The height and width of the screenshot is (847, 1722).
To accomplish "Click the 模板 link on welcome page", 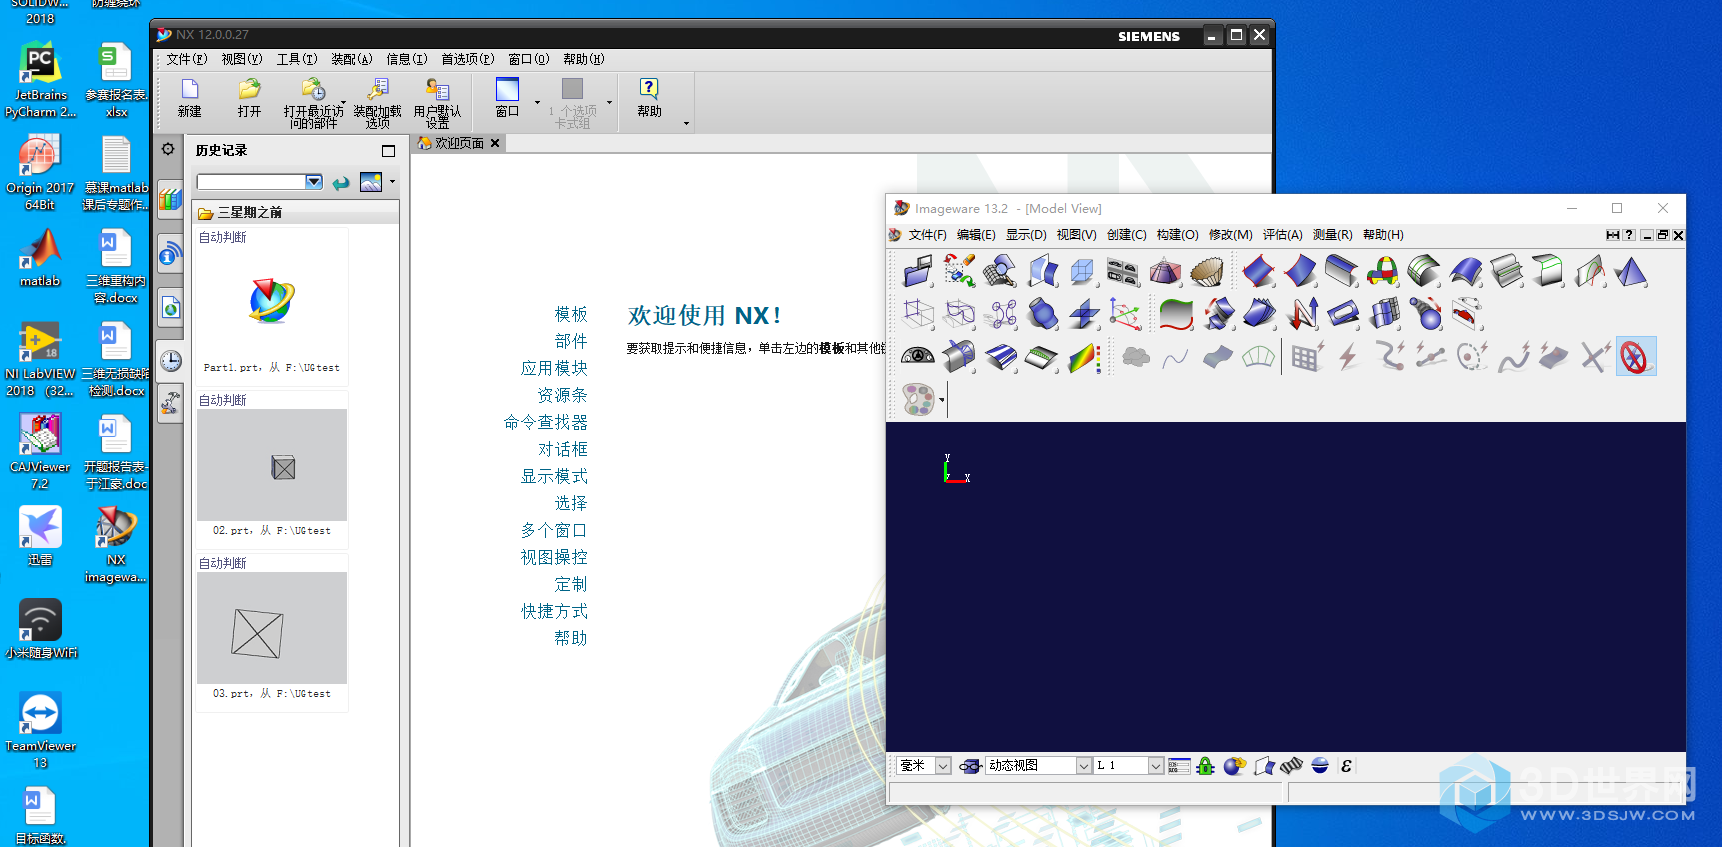I will click(571, 314).
